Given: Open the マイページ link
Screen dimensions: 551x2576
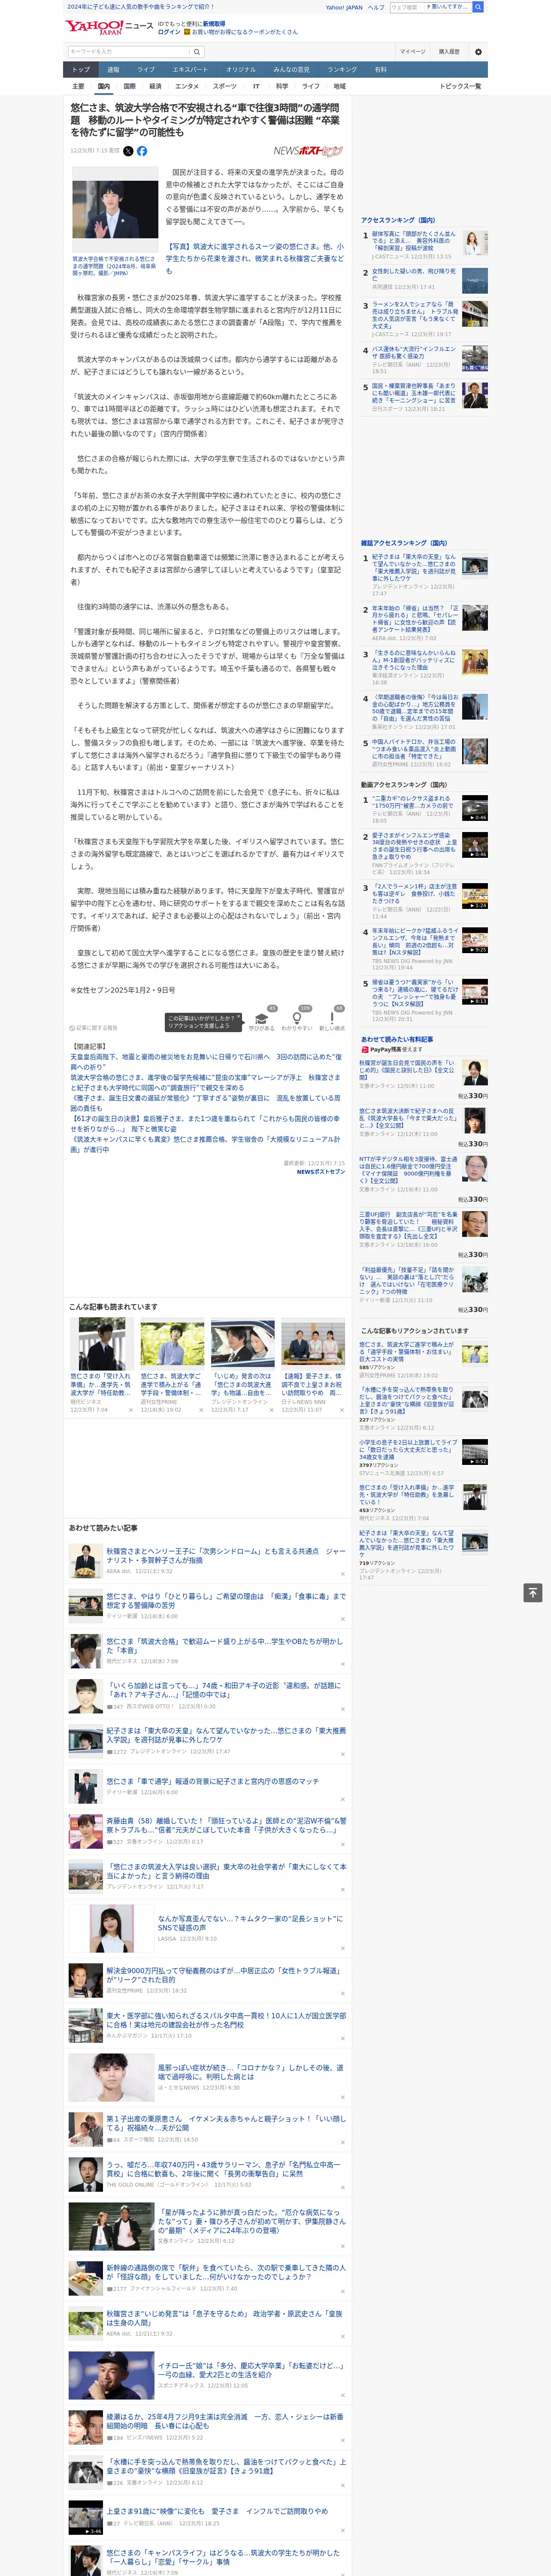Looking at the screenshot, I should coord(413,52).
